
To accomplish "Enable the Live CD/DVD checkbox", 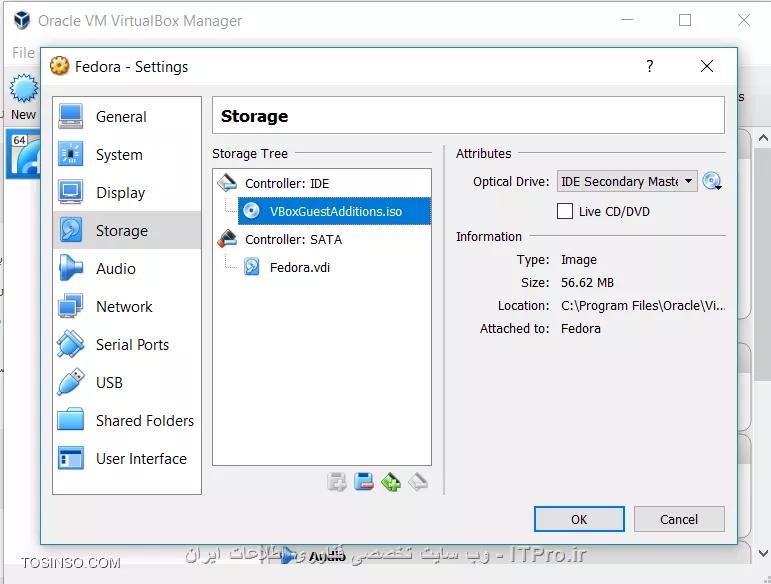I will pyautogui.click(x=565, y=211).
